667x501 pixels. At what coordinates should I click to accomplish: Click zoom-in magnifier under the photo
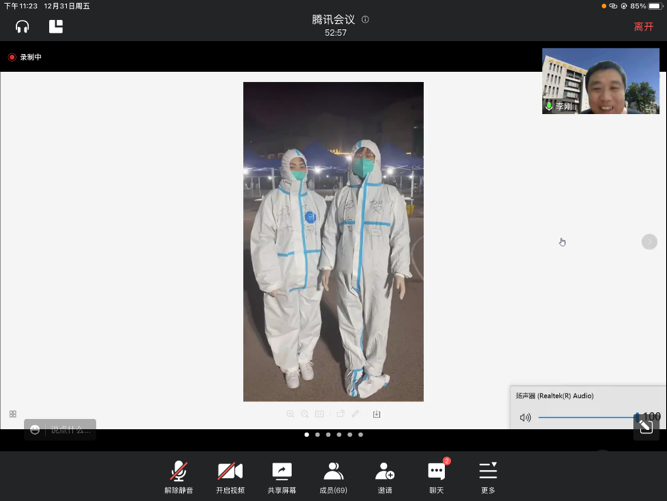[x=291, y=414]
